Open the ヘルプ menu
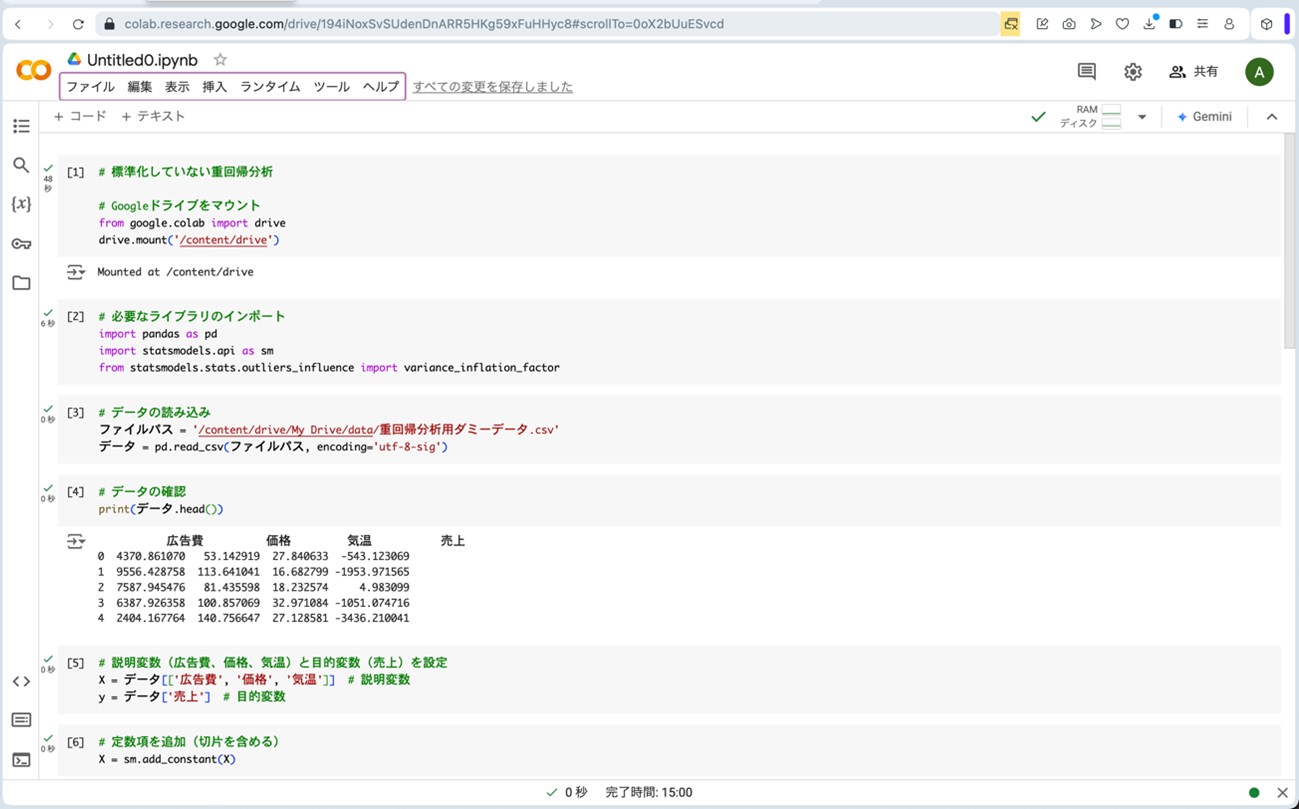 coord(381,87)
